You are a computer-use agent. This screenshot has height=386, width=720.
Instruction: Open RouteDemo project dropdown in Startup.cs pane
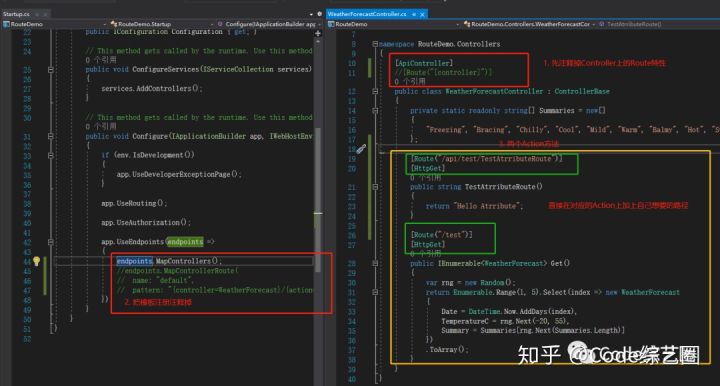coord(55,24)
